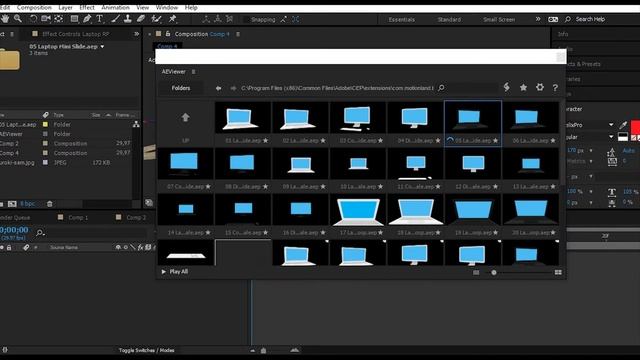Image resolution: width=640 pixels, height=360 pixels.
Task: Open Composition panel menu
Action: click(238, 34)
